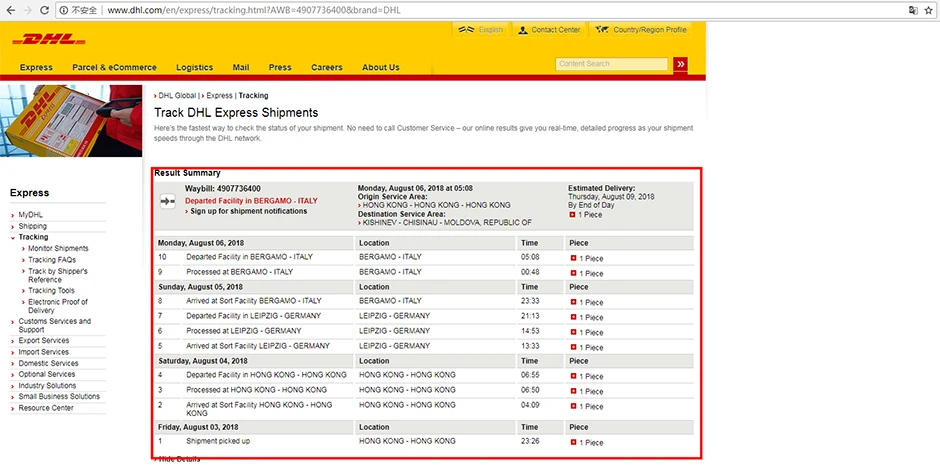Open the Contact Center button
Viewport: 940px width, 470px height.
[x=550, y=30]
